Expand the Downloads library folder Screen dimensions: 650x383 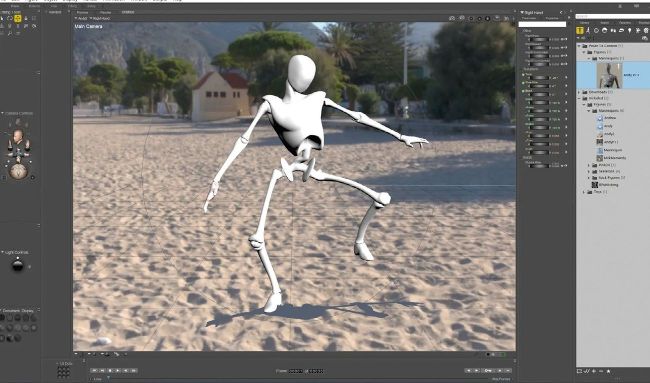tap(580, 92)
